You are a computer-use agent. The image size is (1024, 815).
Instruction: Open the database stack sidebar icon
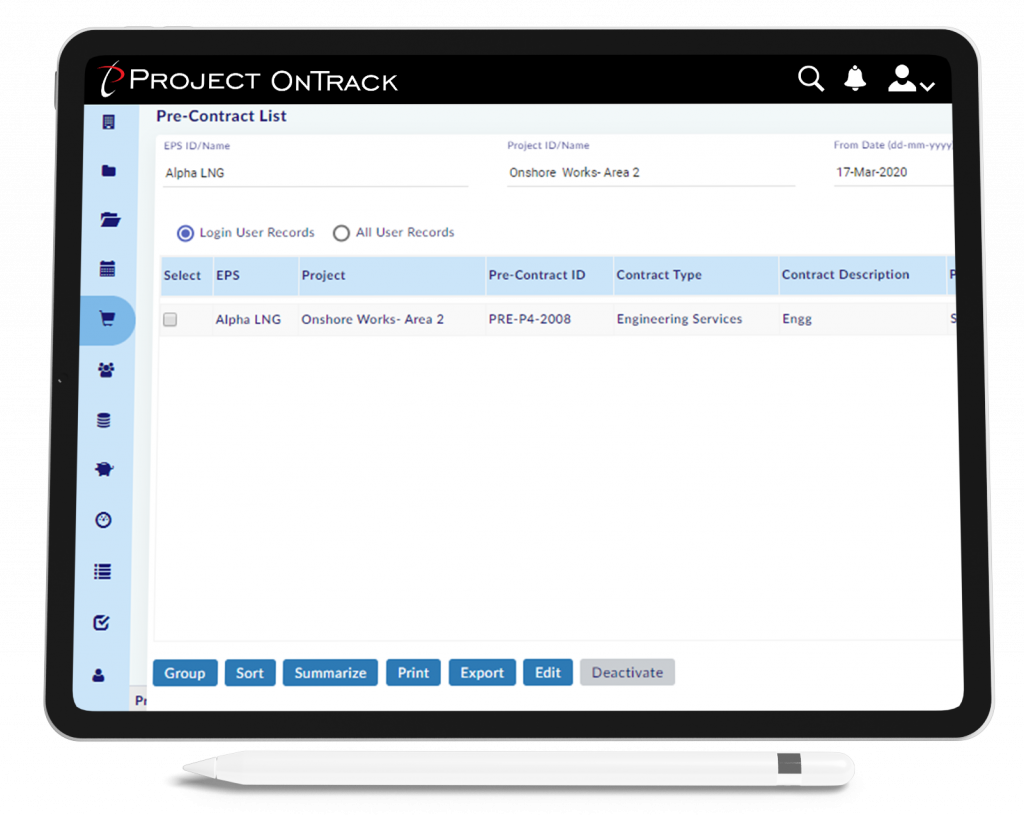(x=104, y=420)
